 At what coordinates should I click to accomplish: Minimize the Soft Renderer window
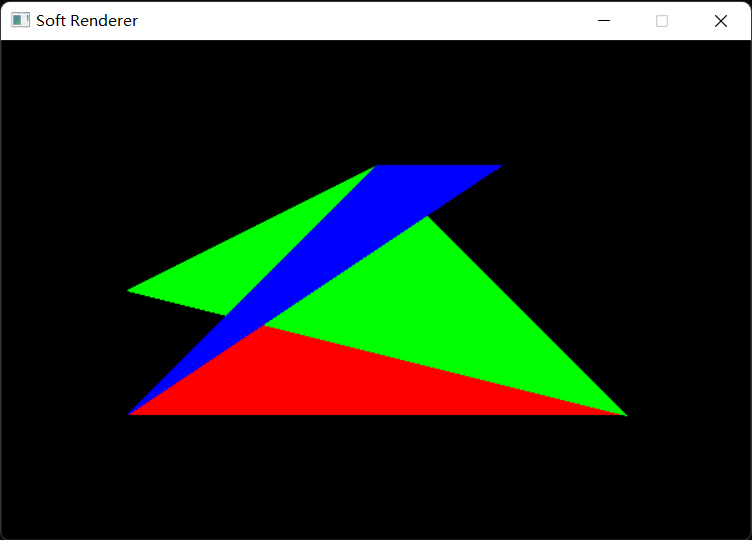coord(604,21)
